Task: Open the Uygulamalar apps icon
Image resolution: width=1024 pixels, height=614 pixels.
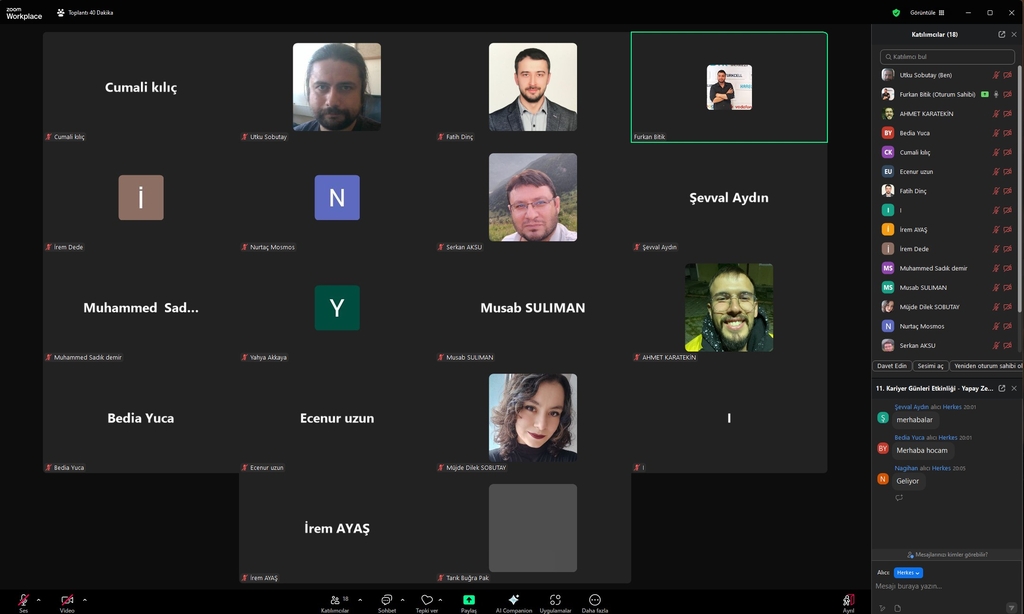Action: tap(555, 603)
